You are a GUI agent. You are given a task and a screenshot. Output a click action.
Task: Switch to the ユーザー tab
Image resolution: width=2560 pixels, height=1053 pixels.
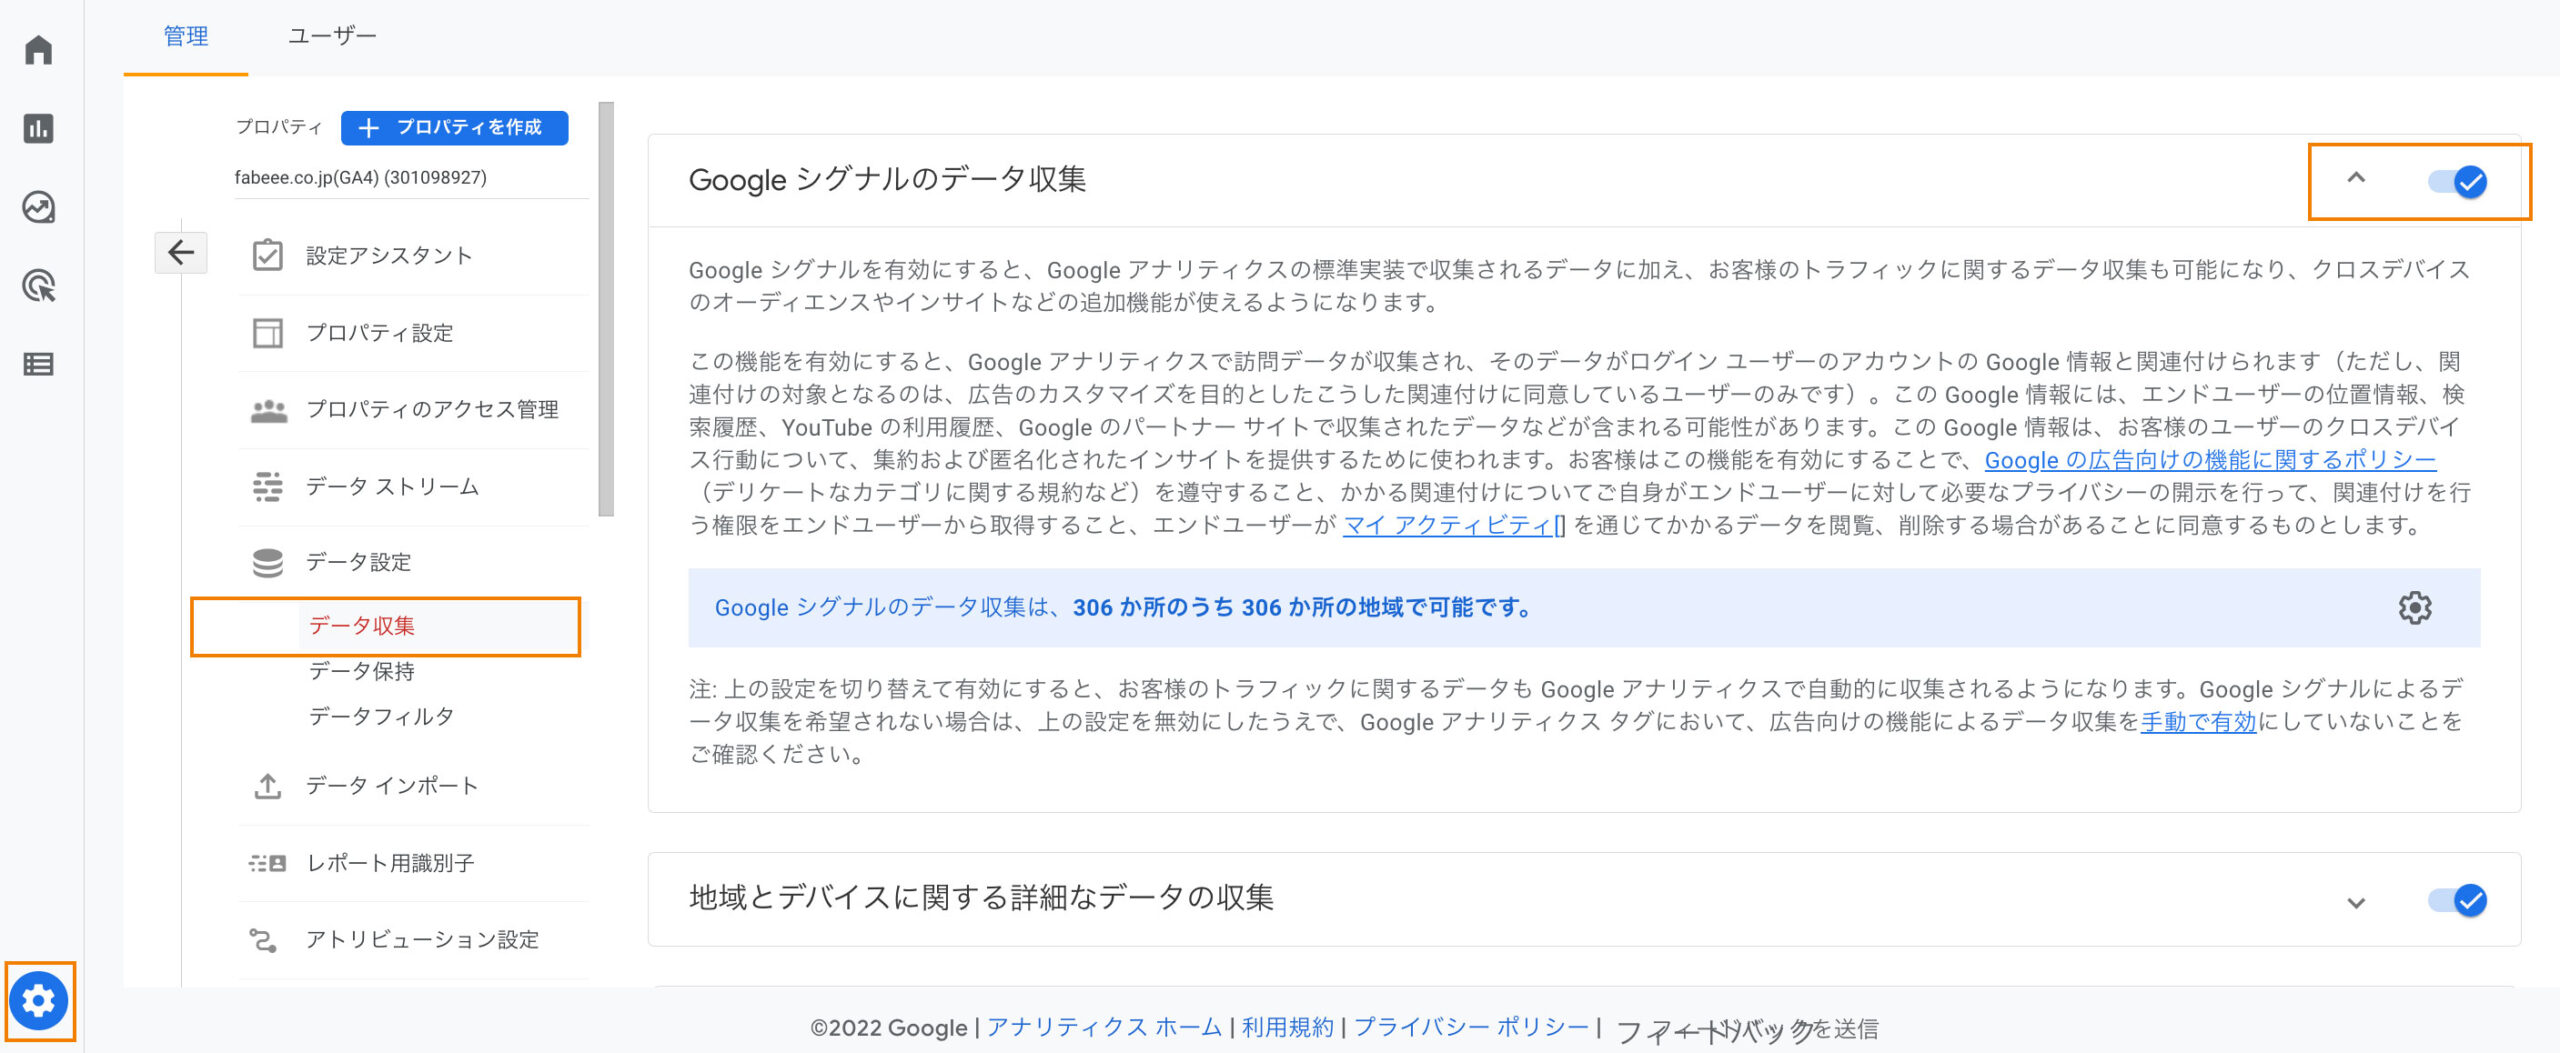coord(332,36)
